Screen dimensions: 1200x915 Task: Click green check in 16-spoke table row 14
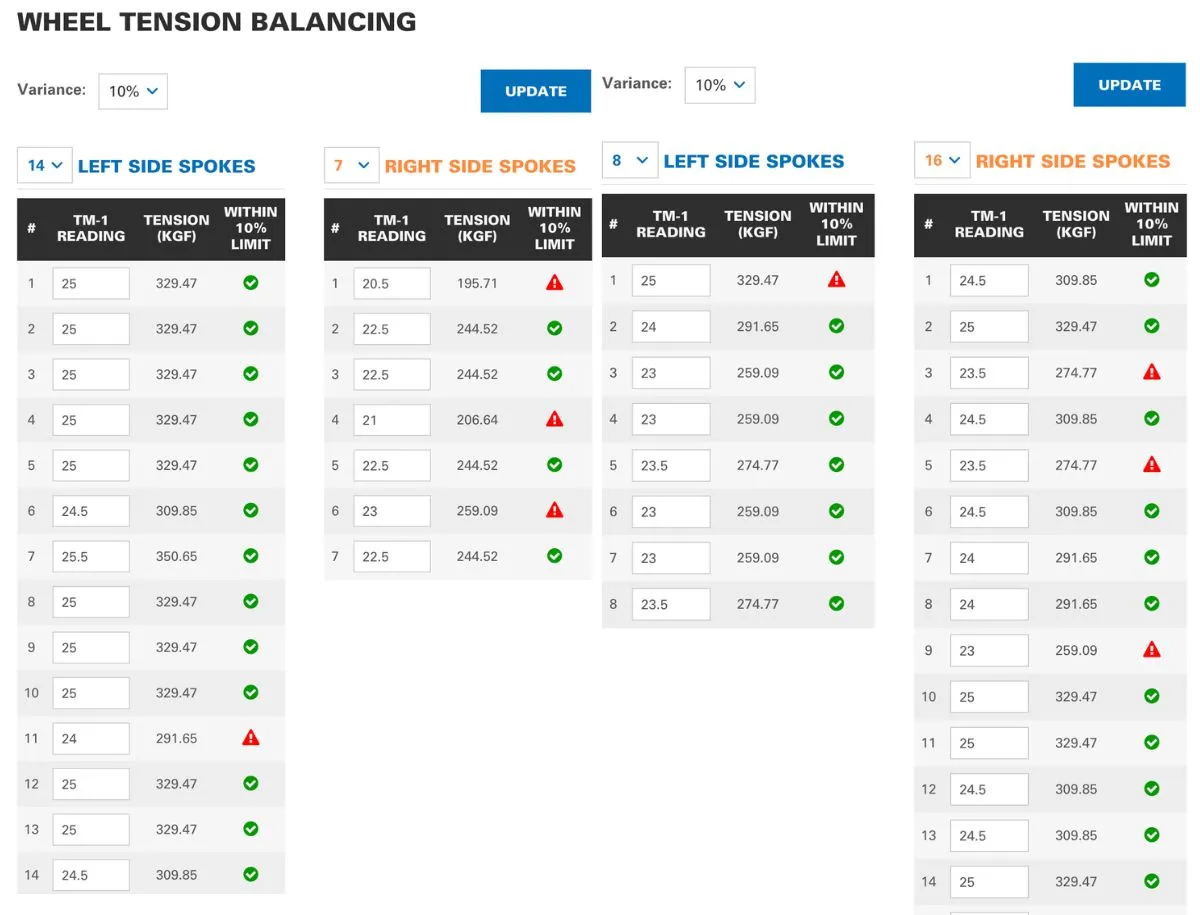(1152, 881)
